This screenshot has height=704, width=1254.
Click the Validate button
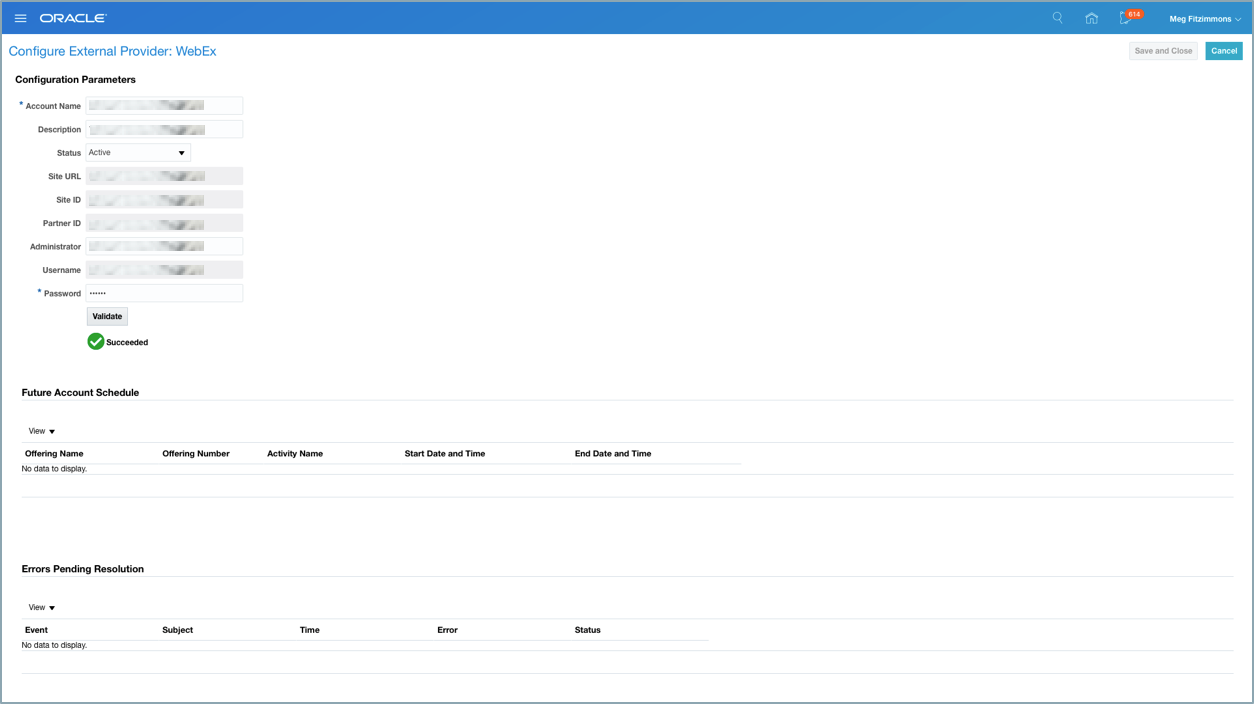click(107, 316)
